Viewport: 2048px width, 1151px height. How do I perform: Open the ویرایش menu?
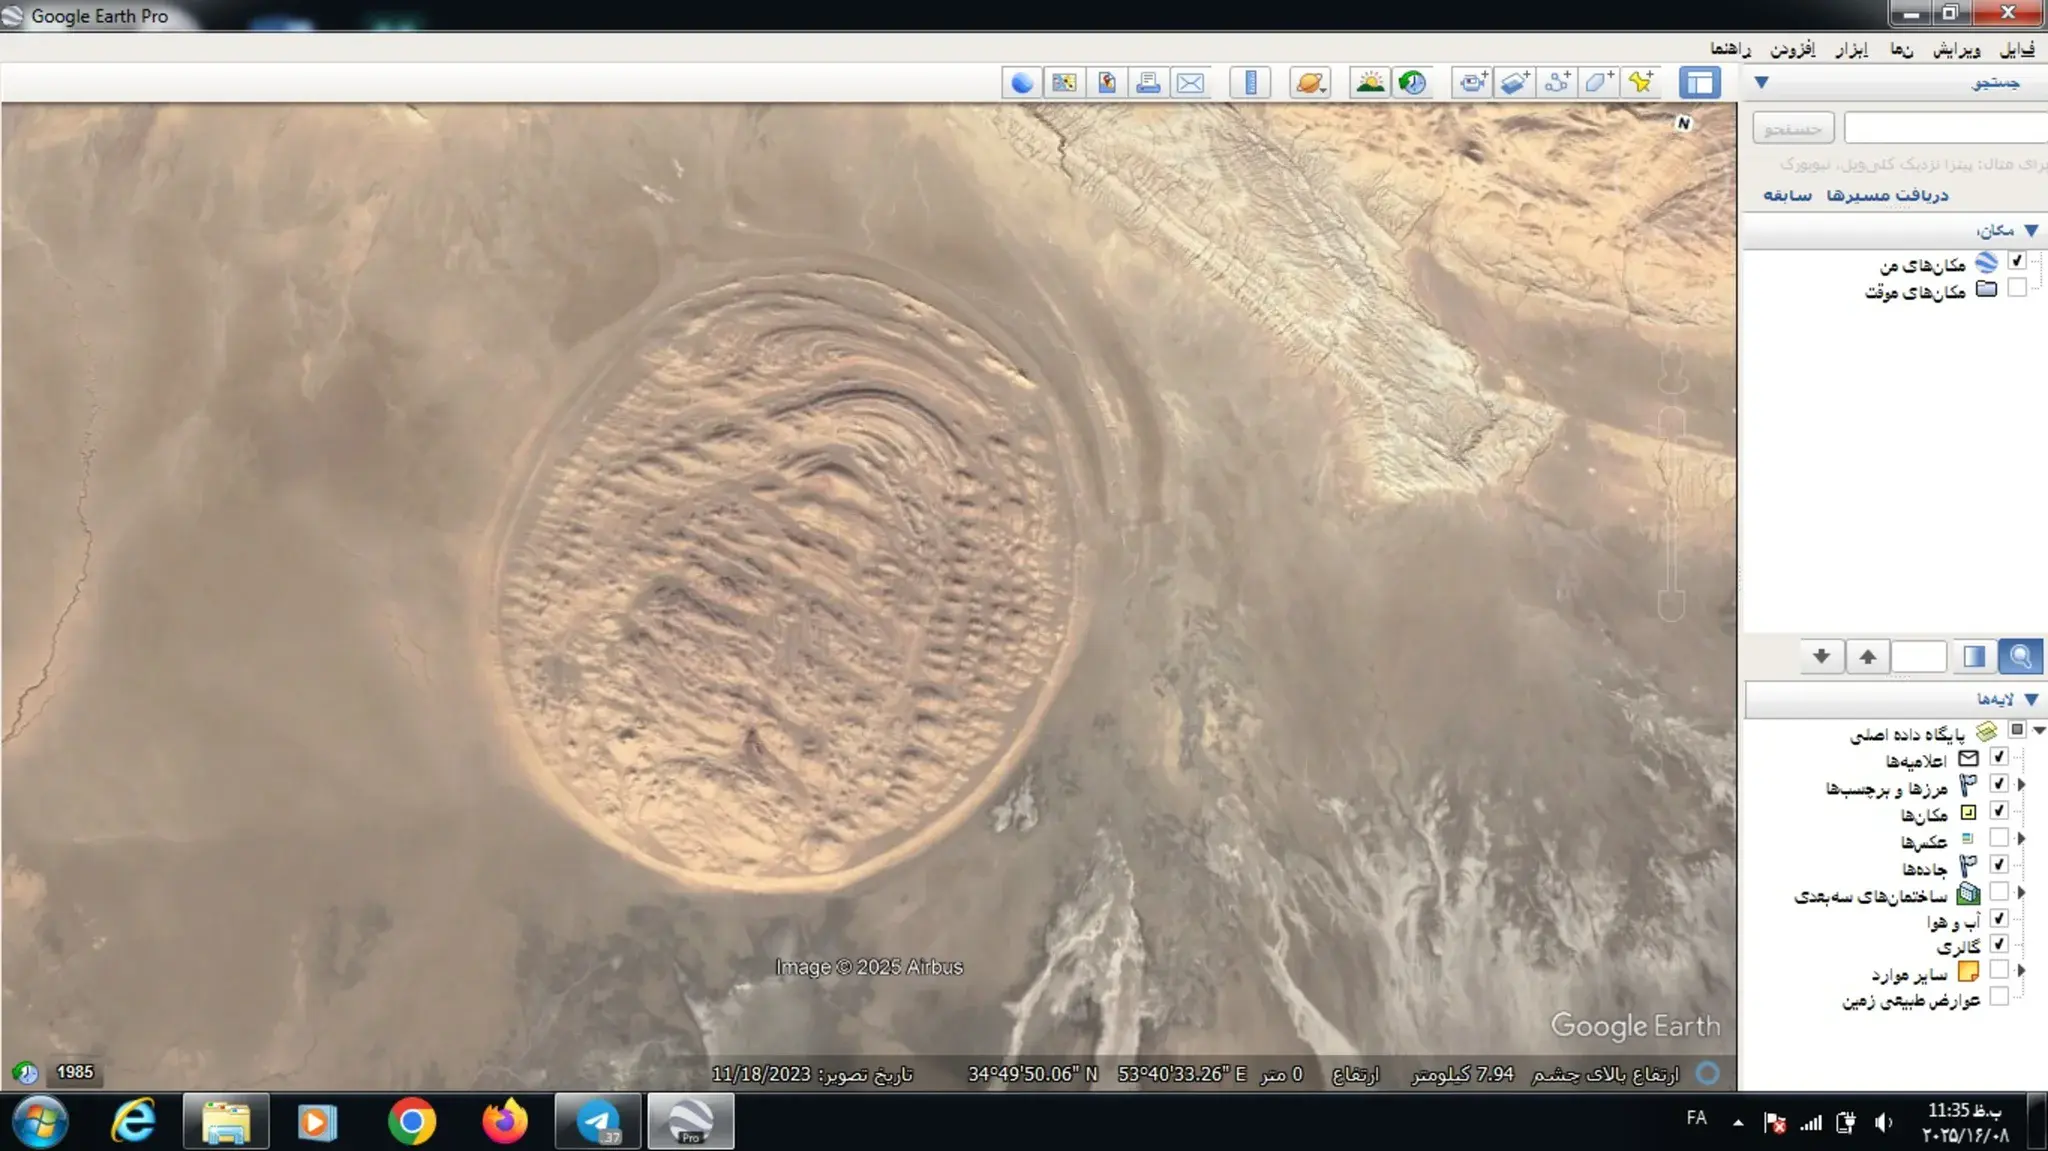1956,49
